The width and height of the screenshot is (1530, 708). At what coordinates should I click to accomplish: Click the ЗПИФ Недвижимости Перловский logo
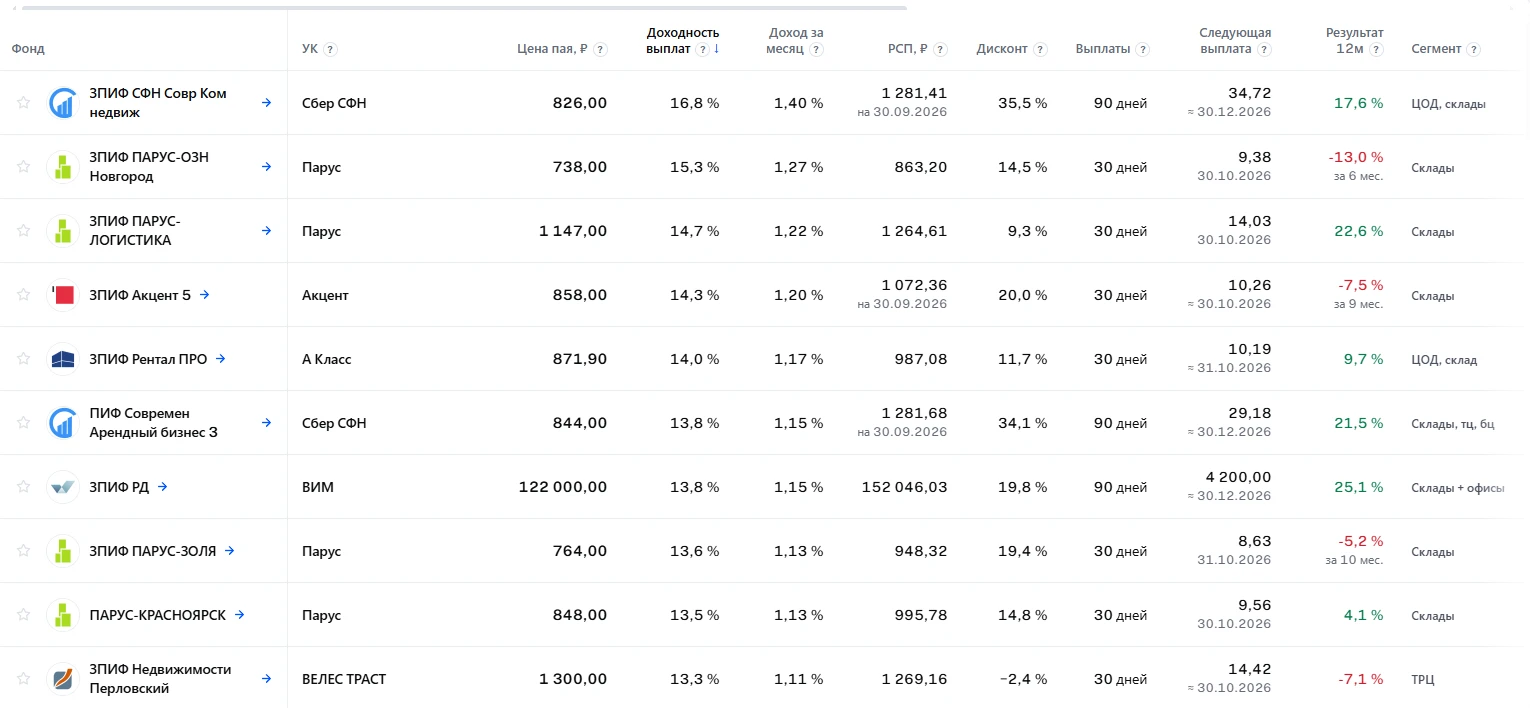63,679
